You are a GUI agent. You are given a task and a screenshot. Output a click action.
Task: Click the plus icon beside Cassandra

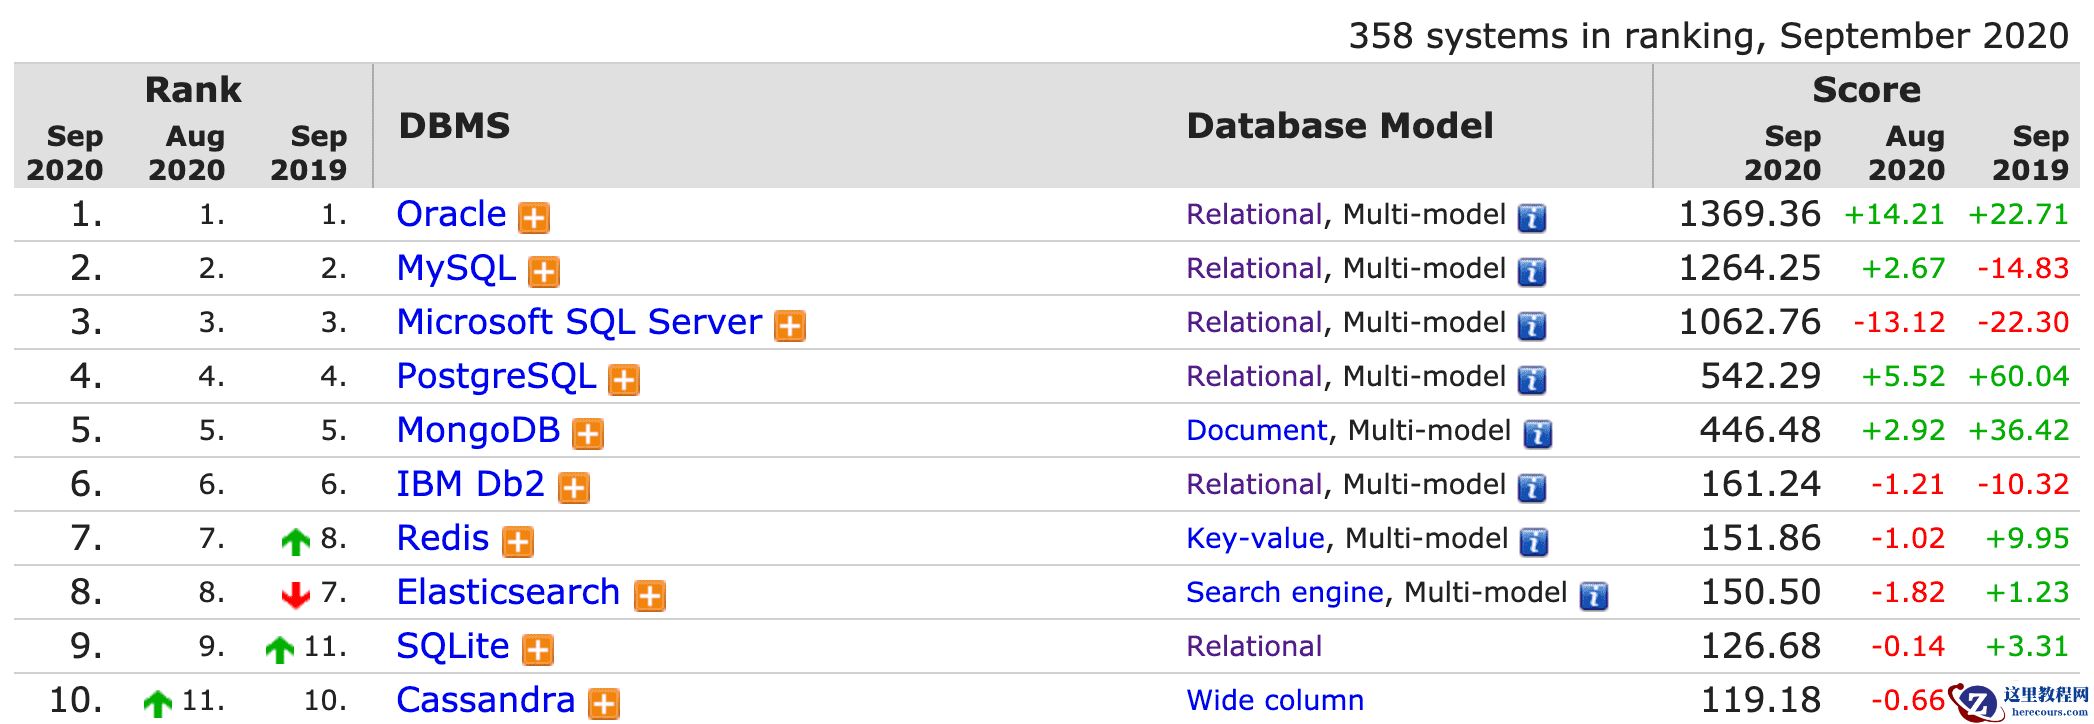pos(603,703)
